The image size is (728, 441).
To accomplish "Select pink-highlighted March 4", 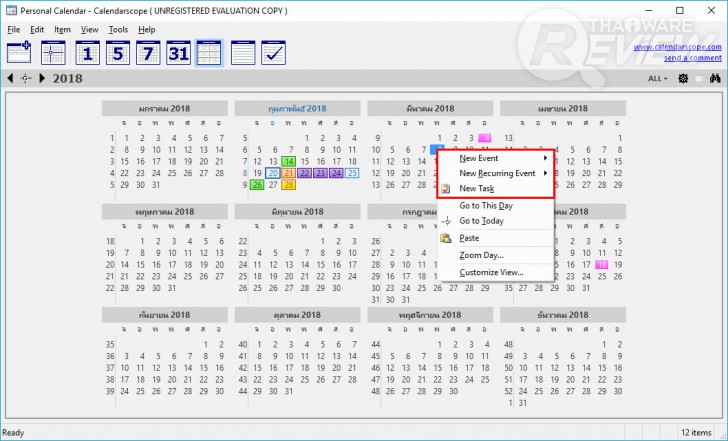I will coord(485,138).
